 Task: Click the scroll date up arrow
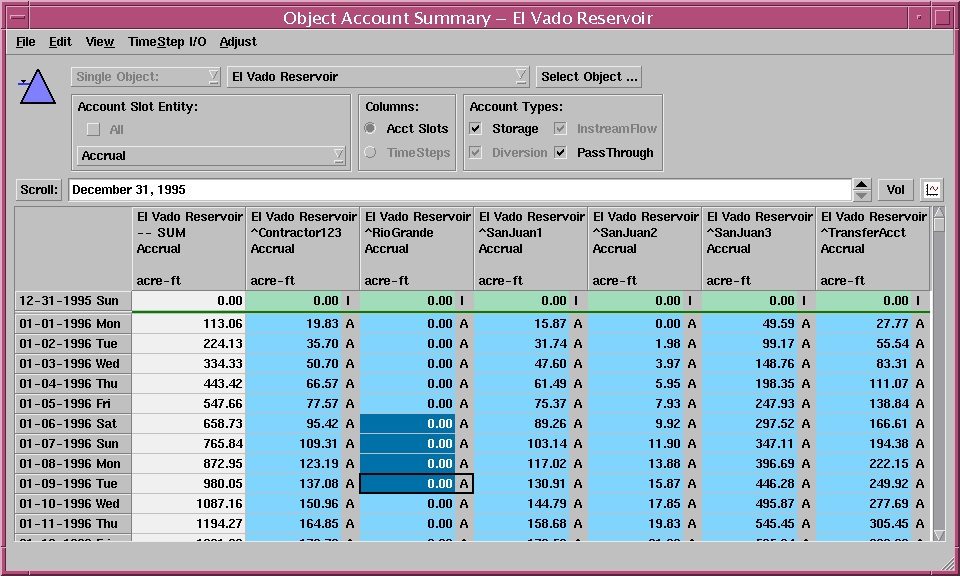861,184
